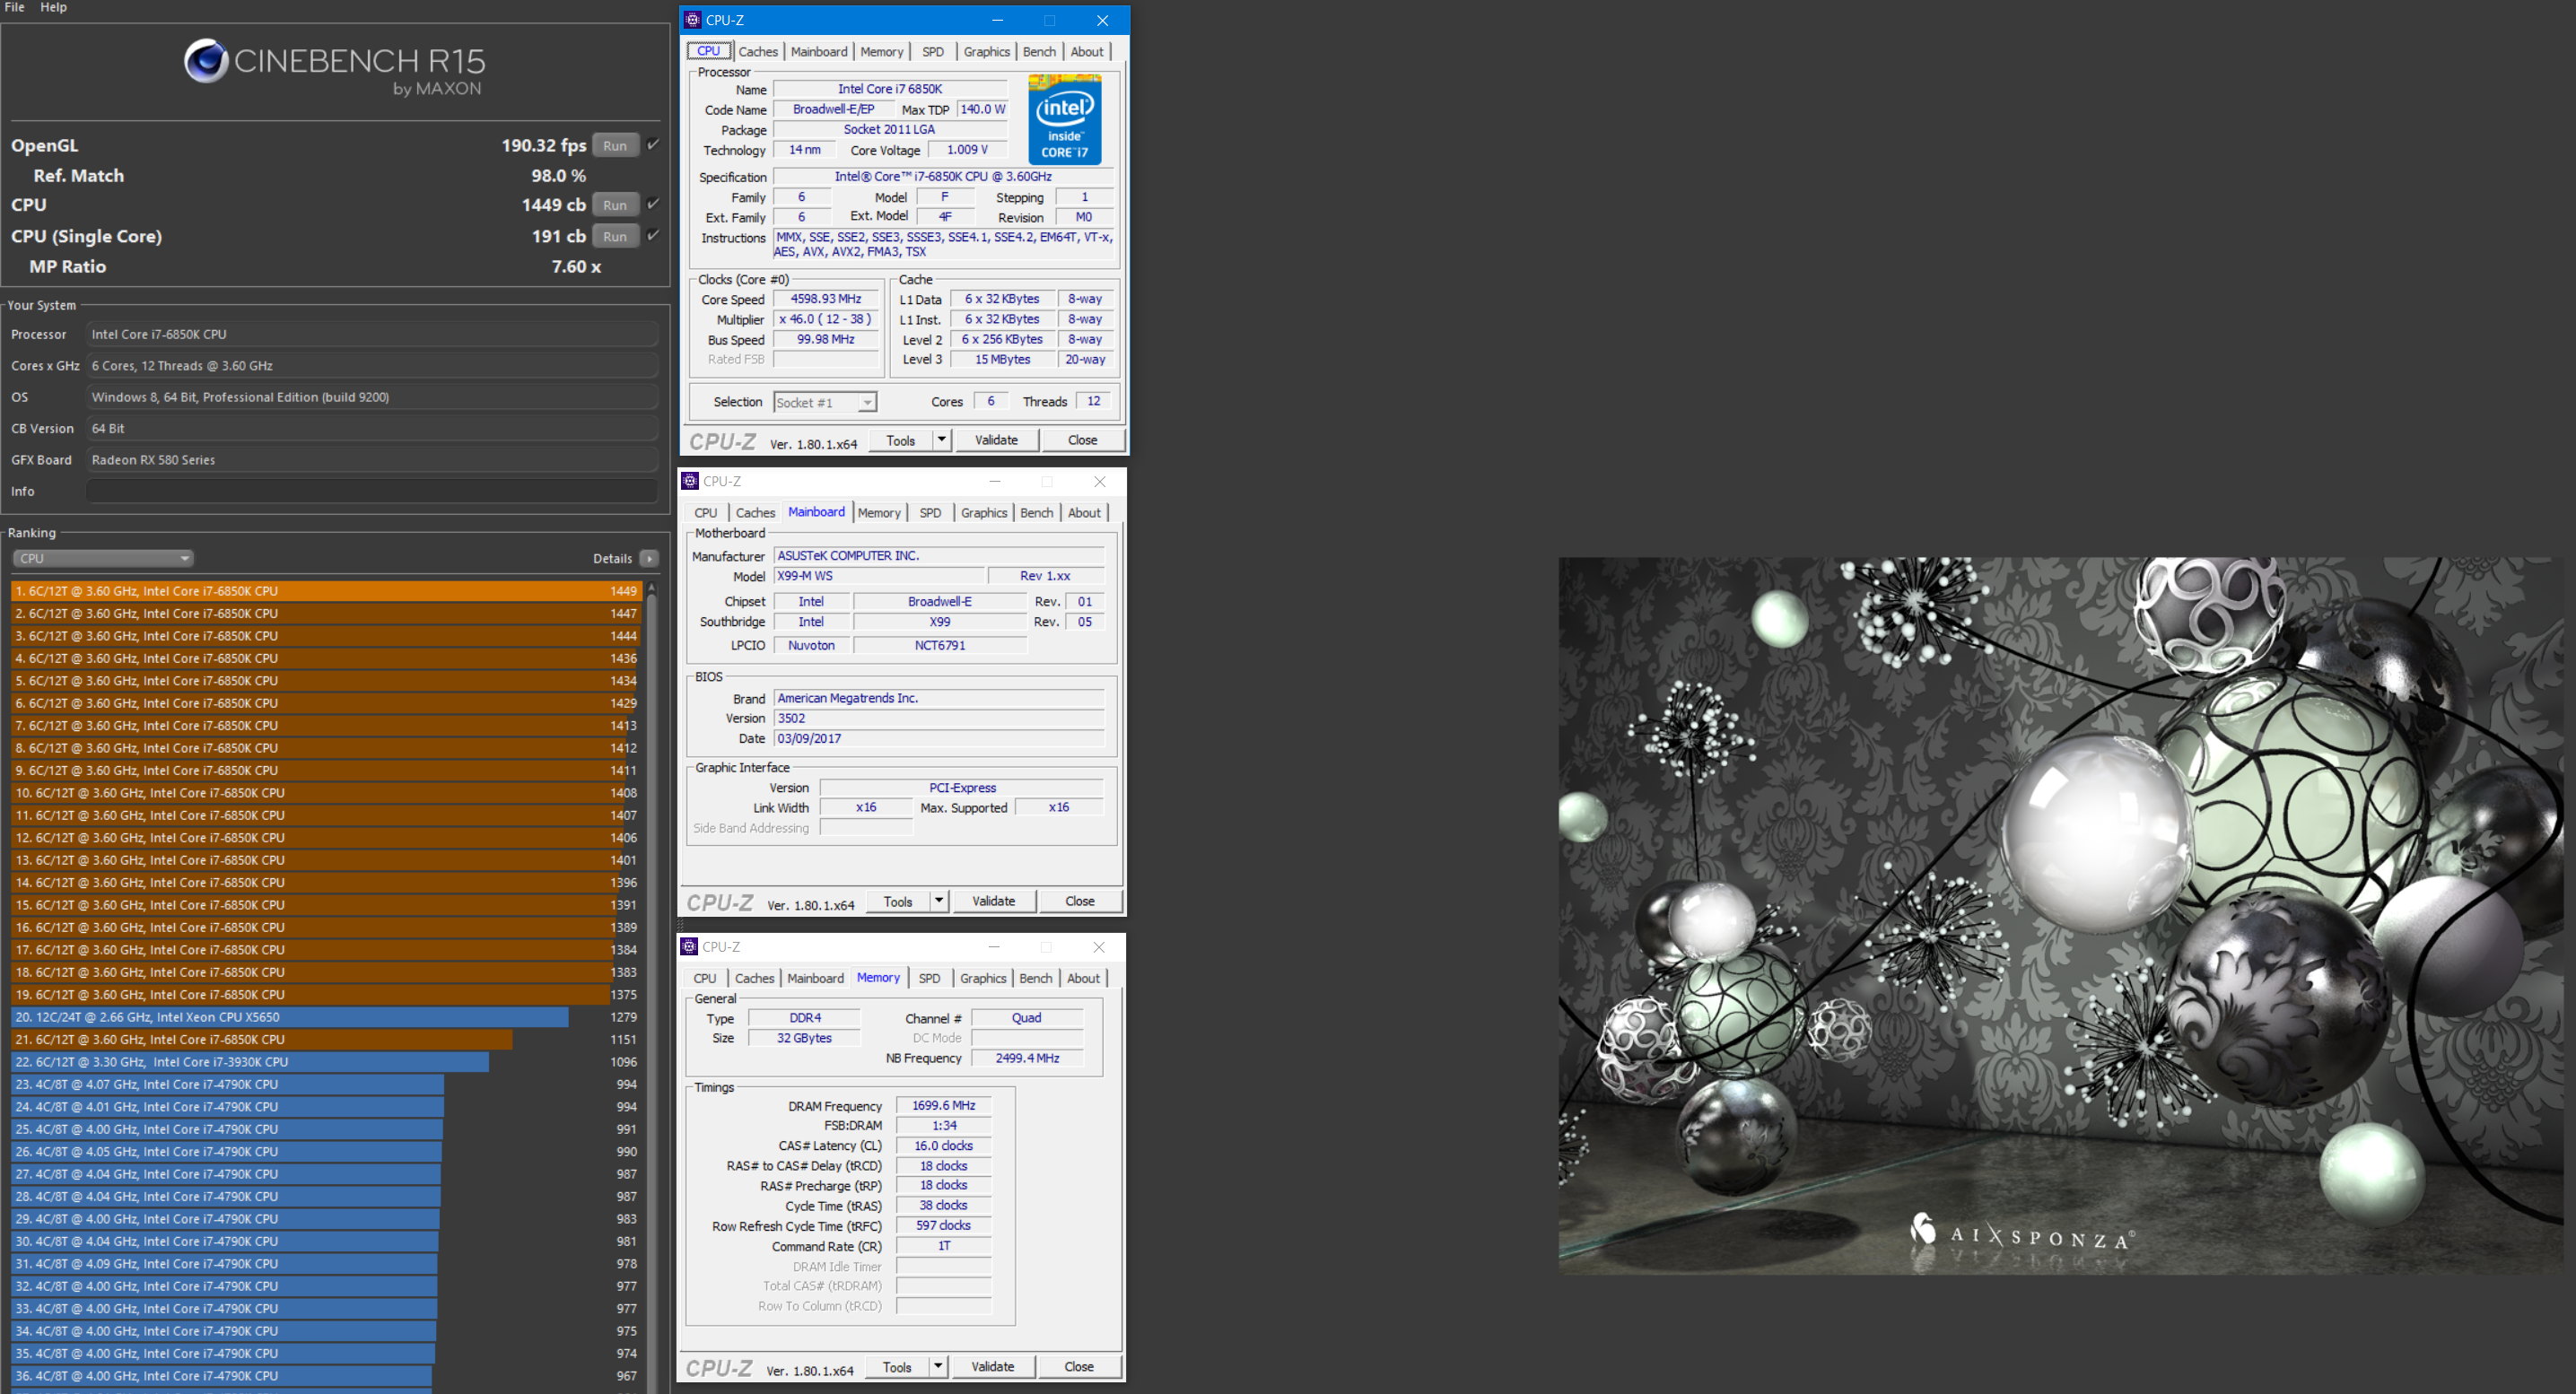2576x1394 pixels.
Task: Run the CPU benchmark
Action: click(x=615, y=204)
